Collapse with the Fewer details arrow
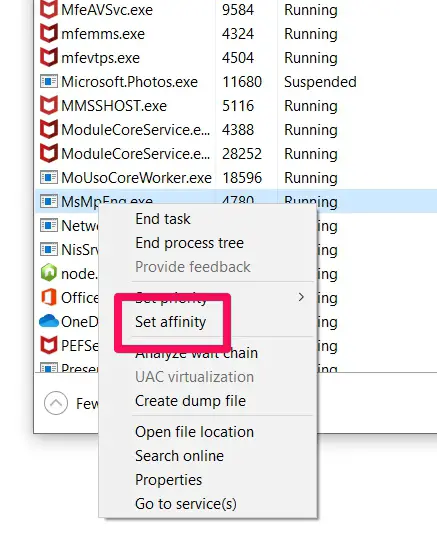This screenshot has height=534, width=437. pyautogui.click(x=56, y=403)
